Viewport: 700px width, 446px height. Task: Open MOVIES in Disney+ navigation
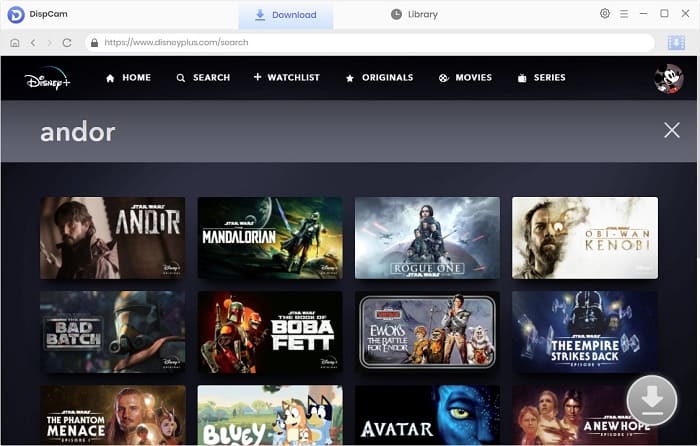pos(465,78)
